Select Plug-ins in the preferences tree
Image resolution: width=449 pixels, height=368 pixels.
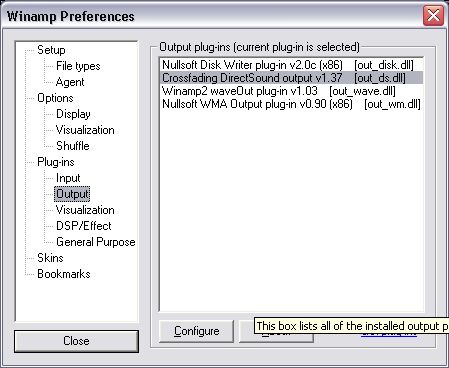[56, 162]
